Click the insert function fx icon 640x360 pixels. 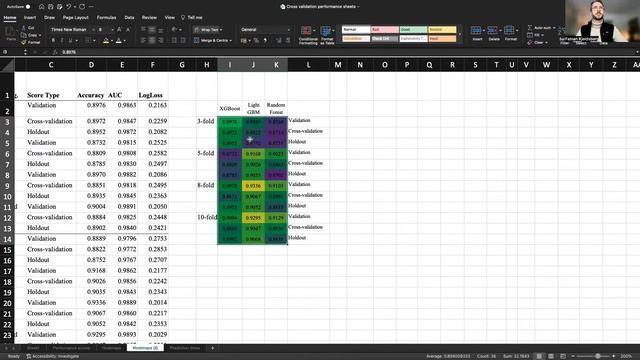tap(56, 52)
